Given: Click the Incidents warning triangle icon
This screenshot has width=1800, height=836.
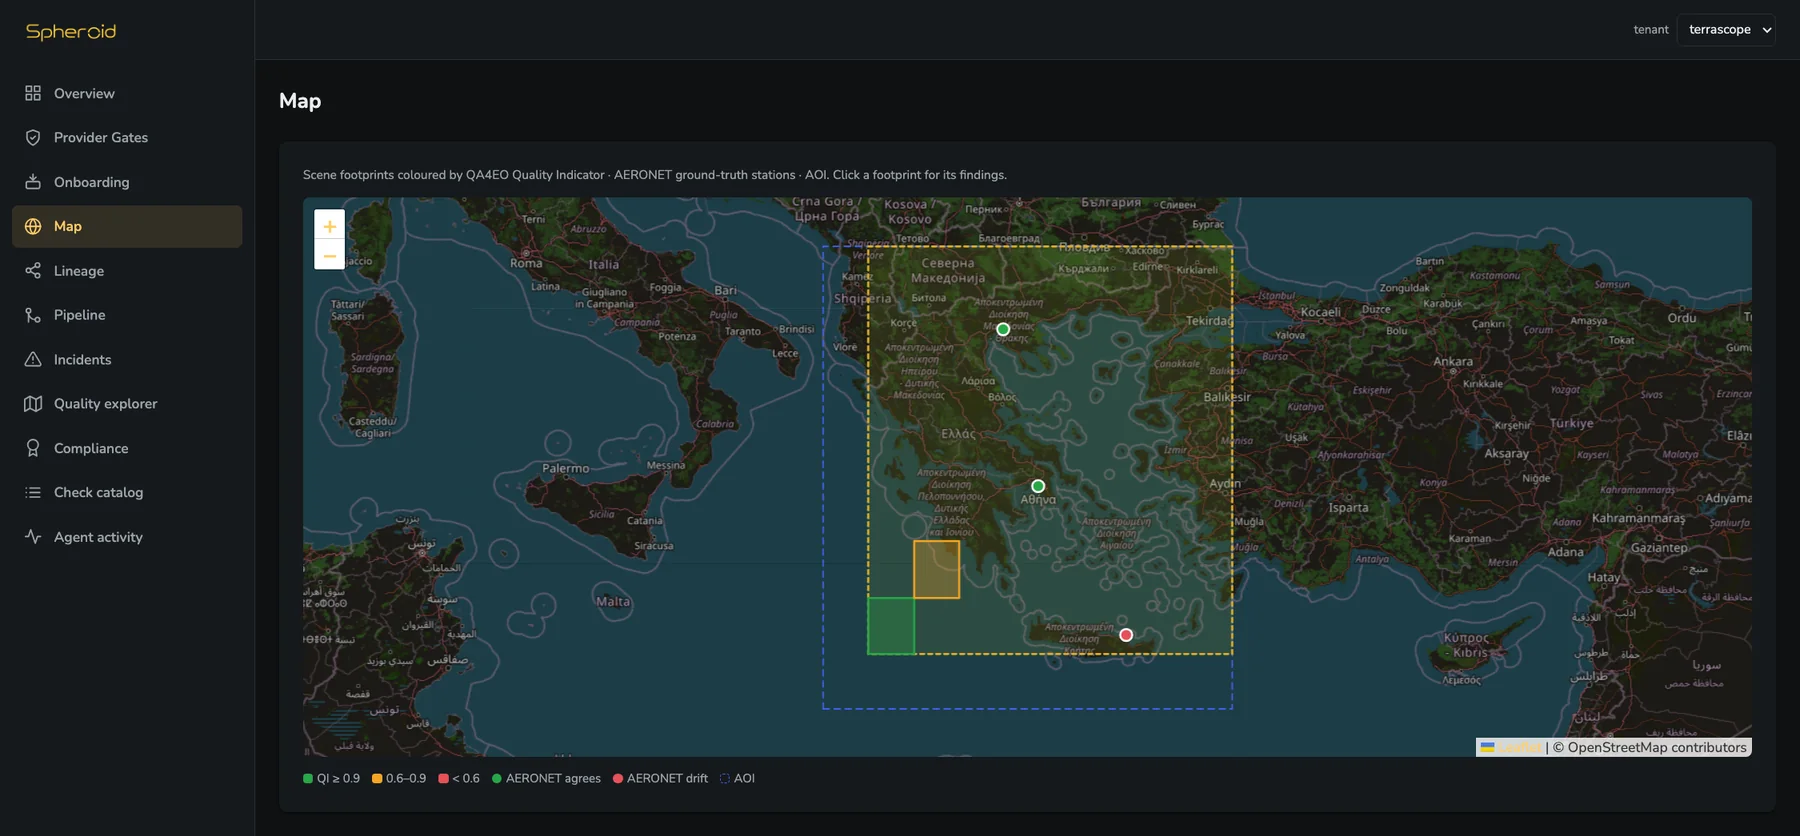Looking at the screenshot, I should (x=33, y=359).
